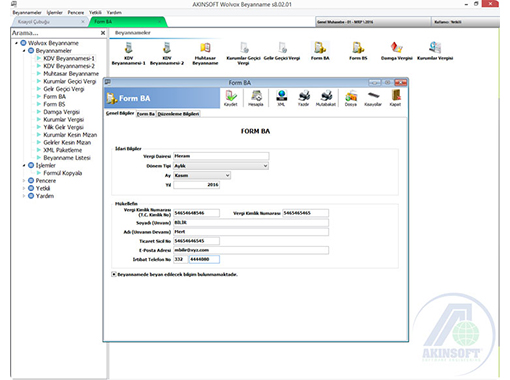Open Muhtasar Beyanname icon in top panel

click(x=205, y=53)
